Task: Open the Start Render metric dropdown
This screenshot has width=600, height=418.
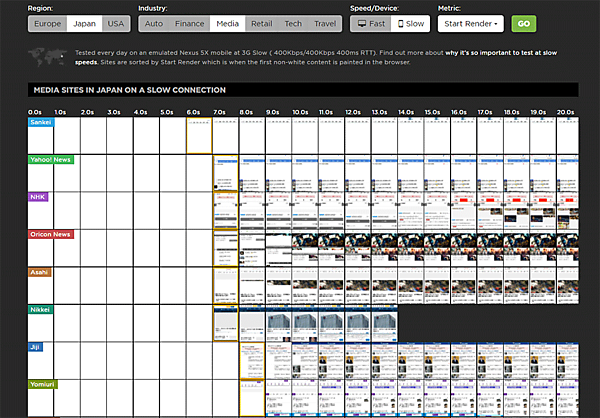Action: (x=469, y=23)
